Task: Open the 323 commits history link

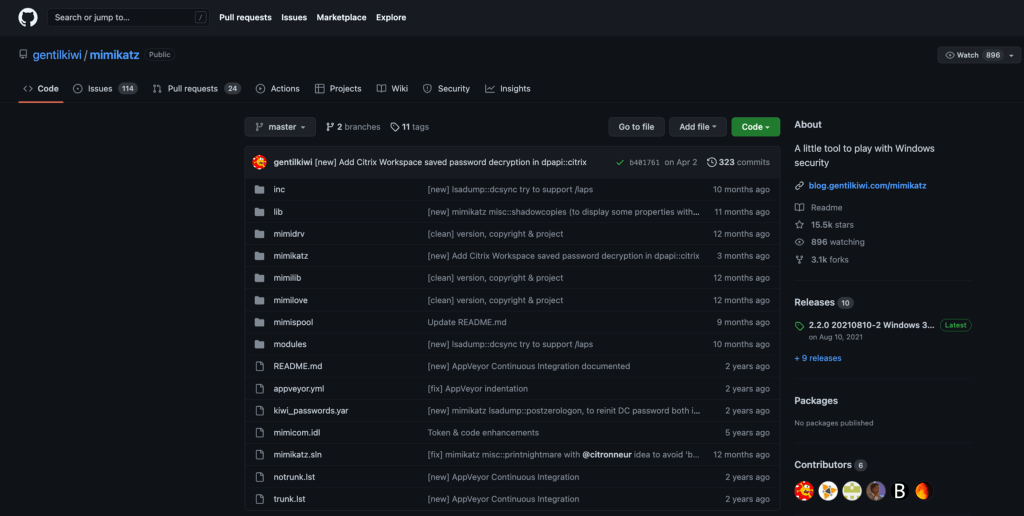Action: pyautogui.click(x=738, y=162)
